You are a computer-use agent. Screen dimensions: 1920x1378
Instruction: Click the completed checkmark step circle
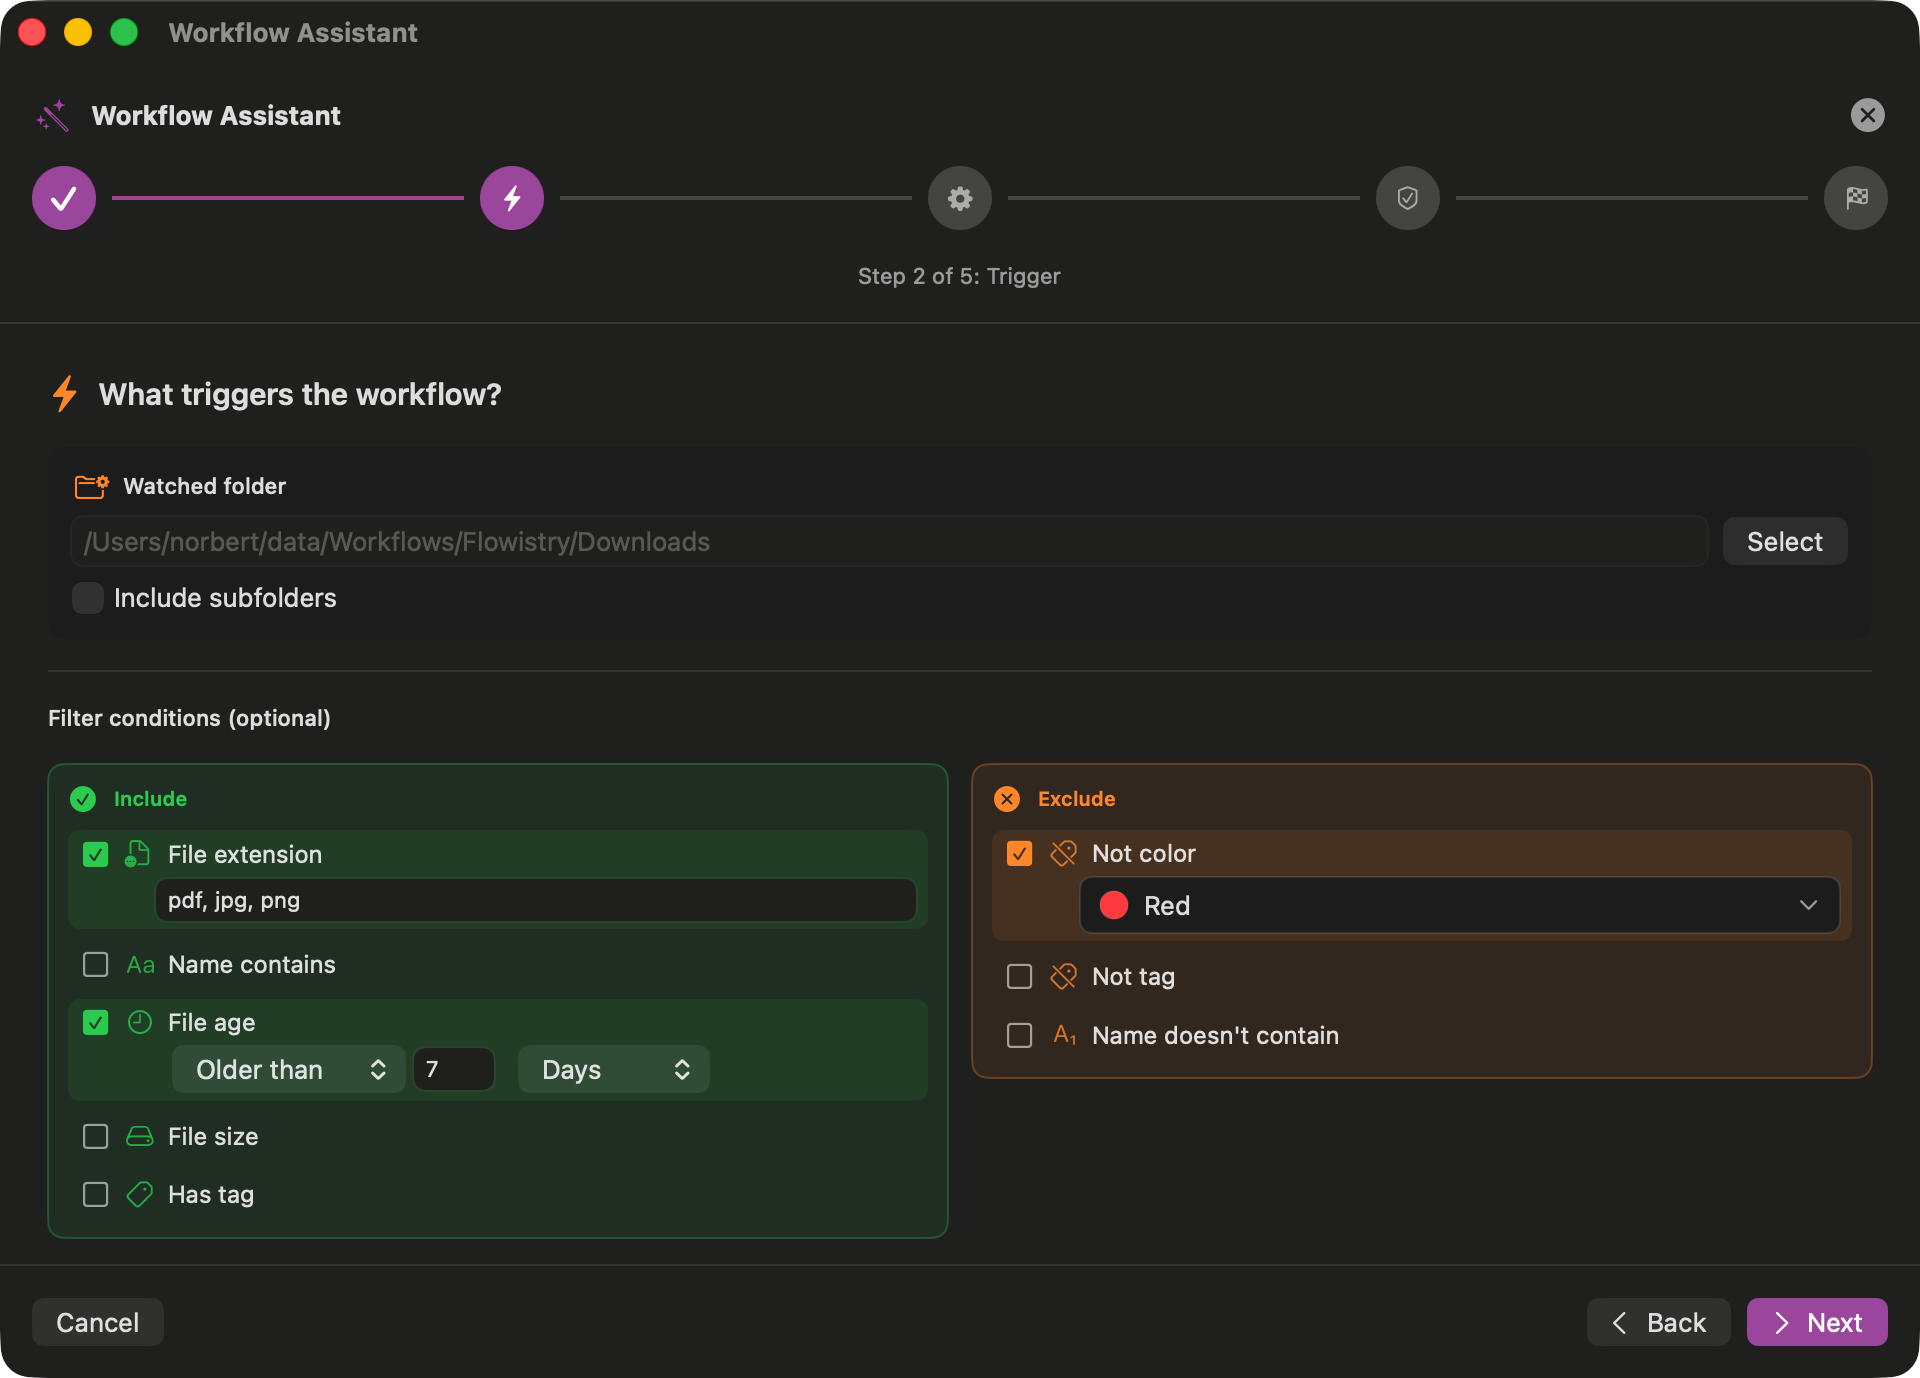tap(64, 198)
